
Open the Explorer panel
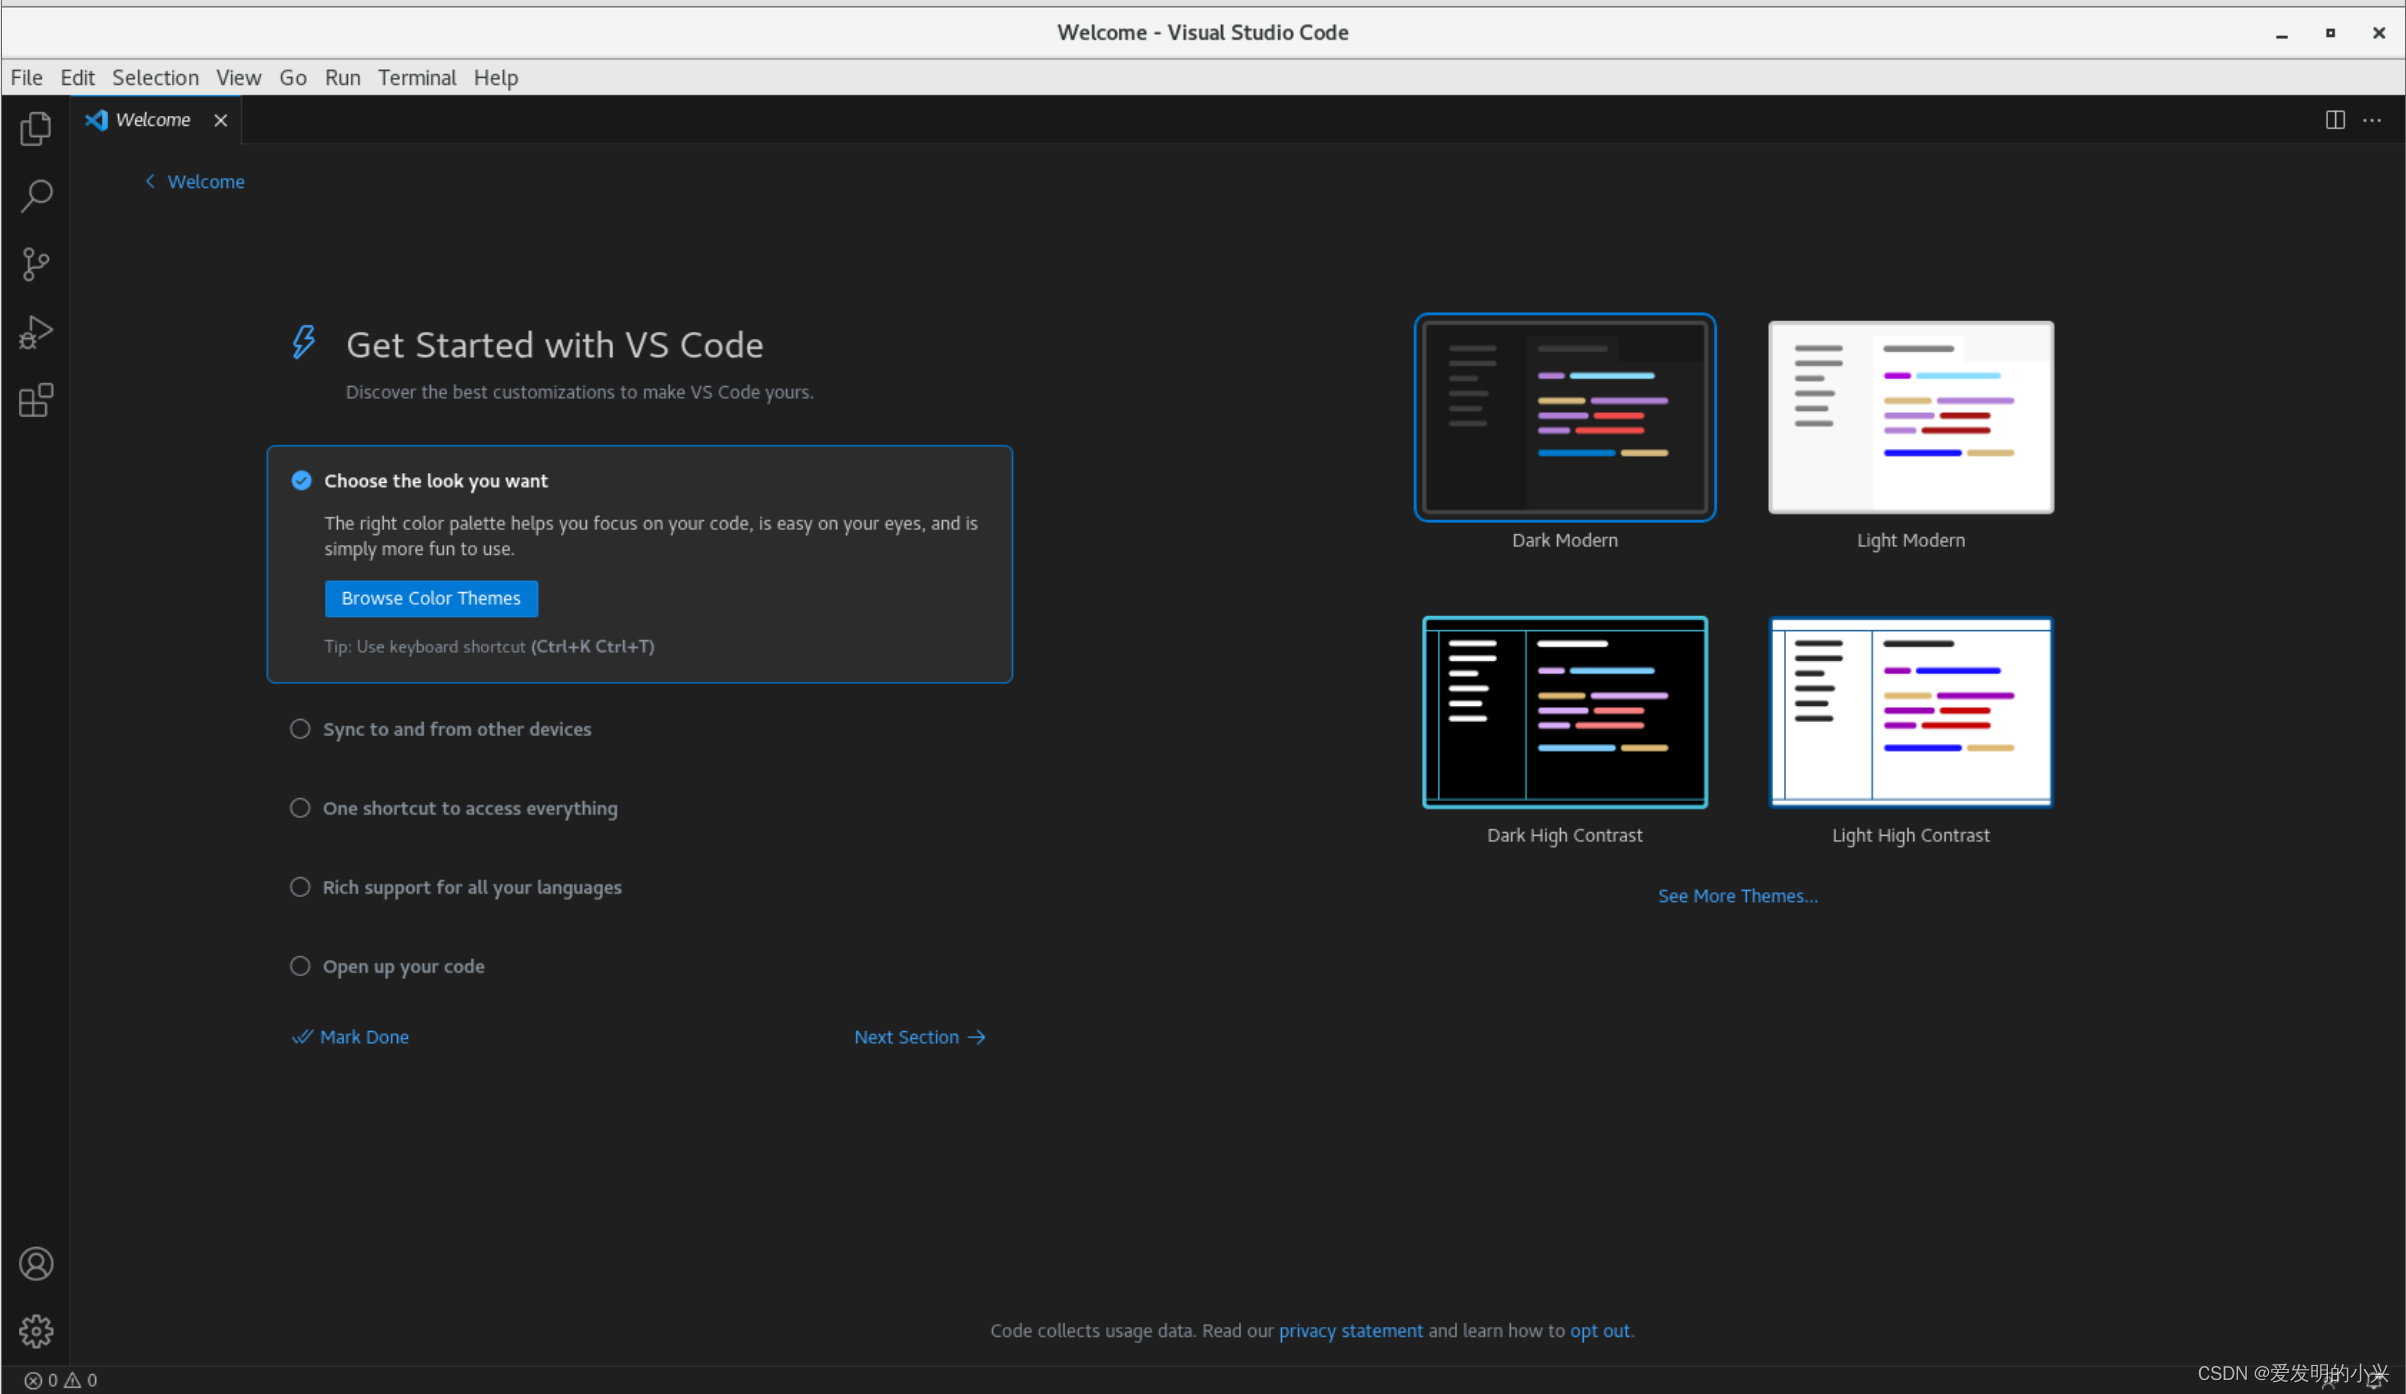click(35, 131)
